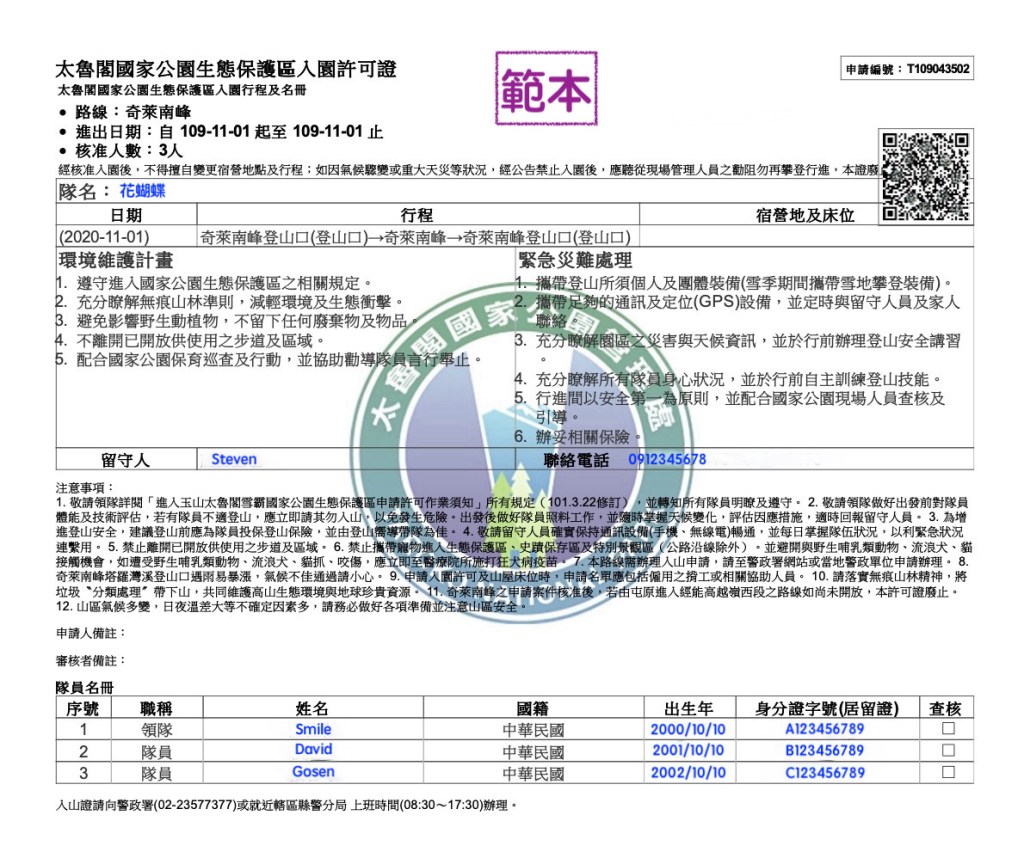This screenshot has height=858, width=1024.
Task: Tick the 查核 checkbox in David's row
Action: pos(948,750)
